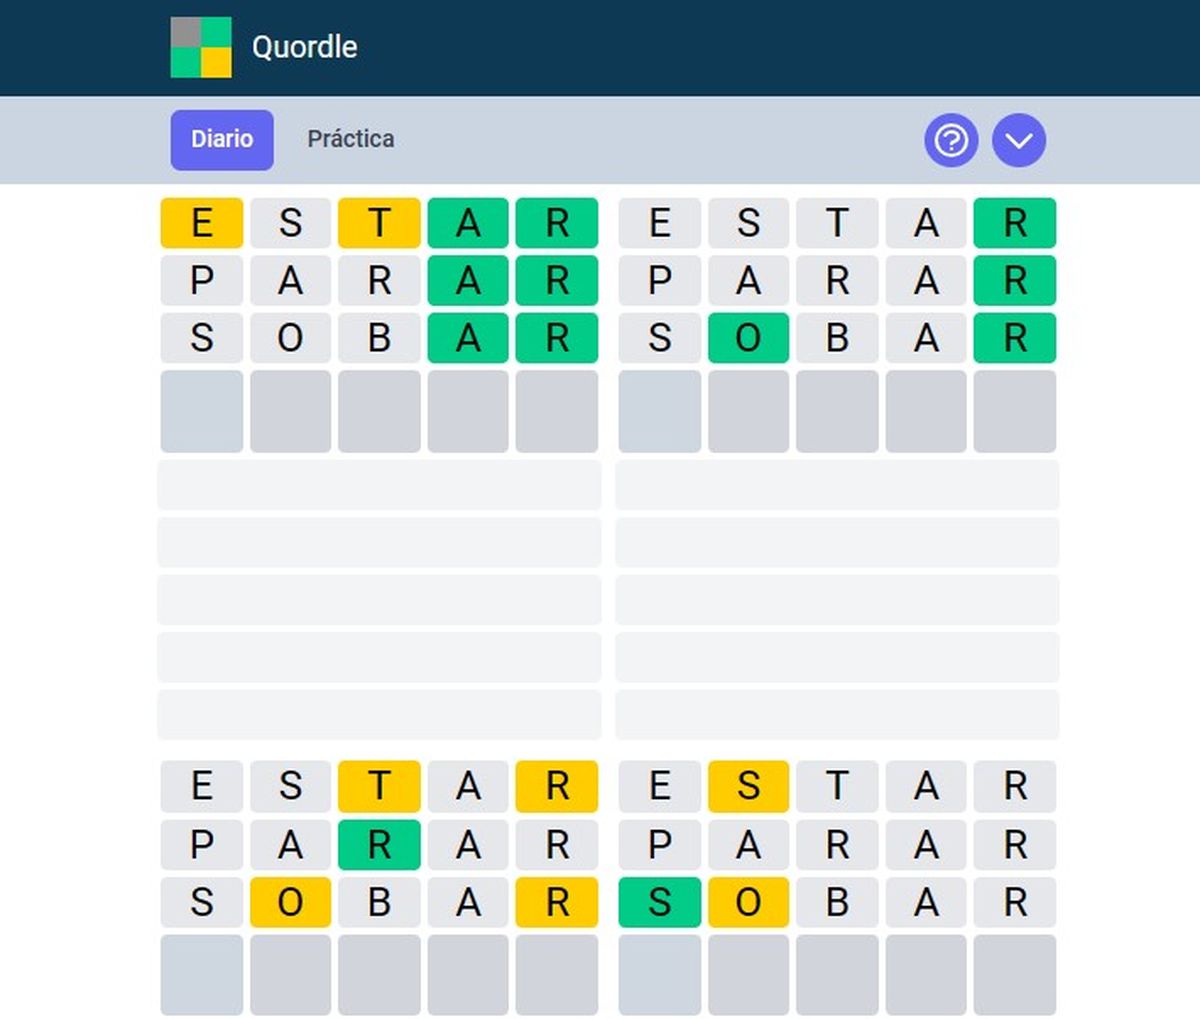
Task: Click green O tile in top-right board
Action: click(x=748, y=339)
